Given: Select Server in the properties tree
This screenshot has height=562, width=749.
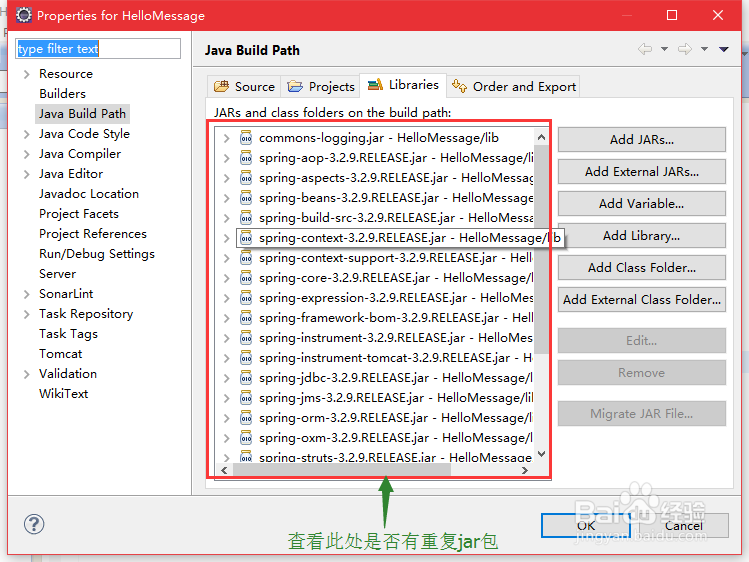Looking at the screenshot, I should (x=57, y=274).
